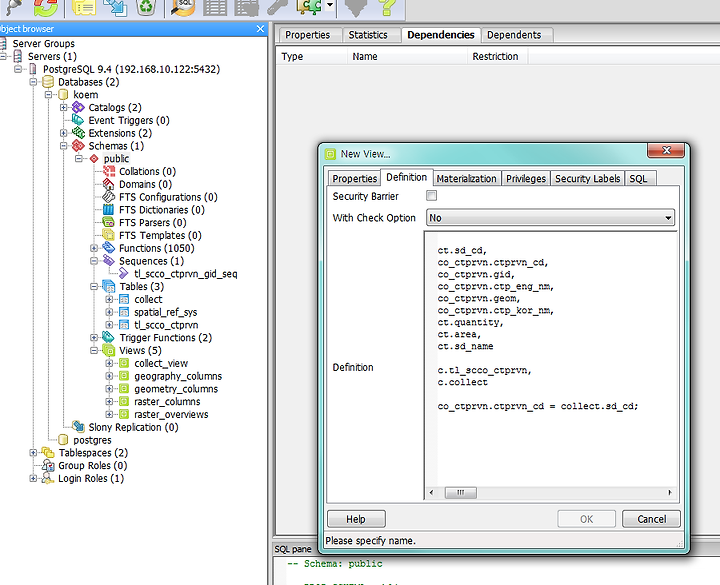720x585 pixels.
Task: Click the Maintenance wrench icon
Action: pos(277,7)
